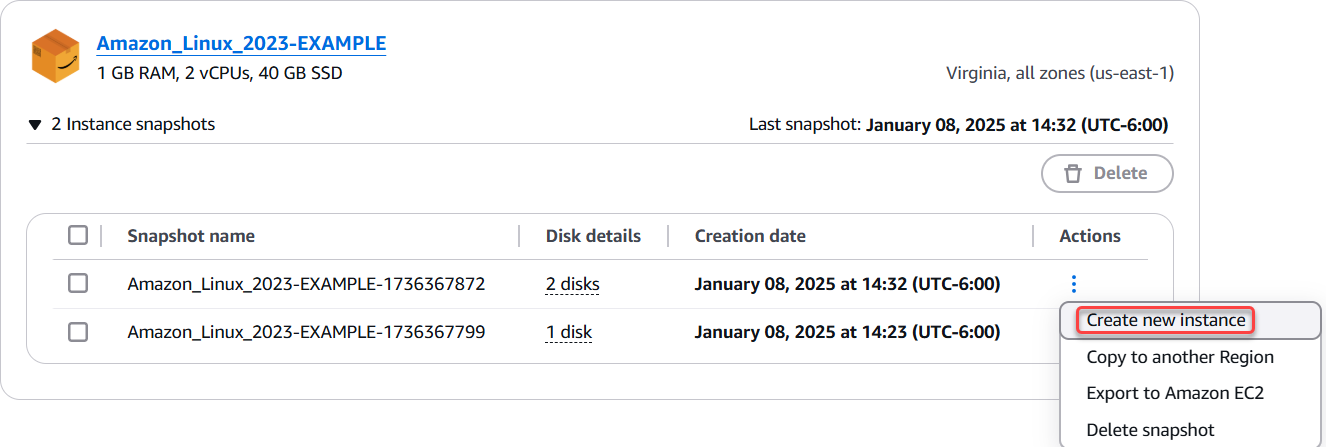This screenshot has height=447, width=1326.
Task: Click the Creation date column header
Action: pyautogui.click(x=750, y=236)
